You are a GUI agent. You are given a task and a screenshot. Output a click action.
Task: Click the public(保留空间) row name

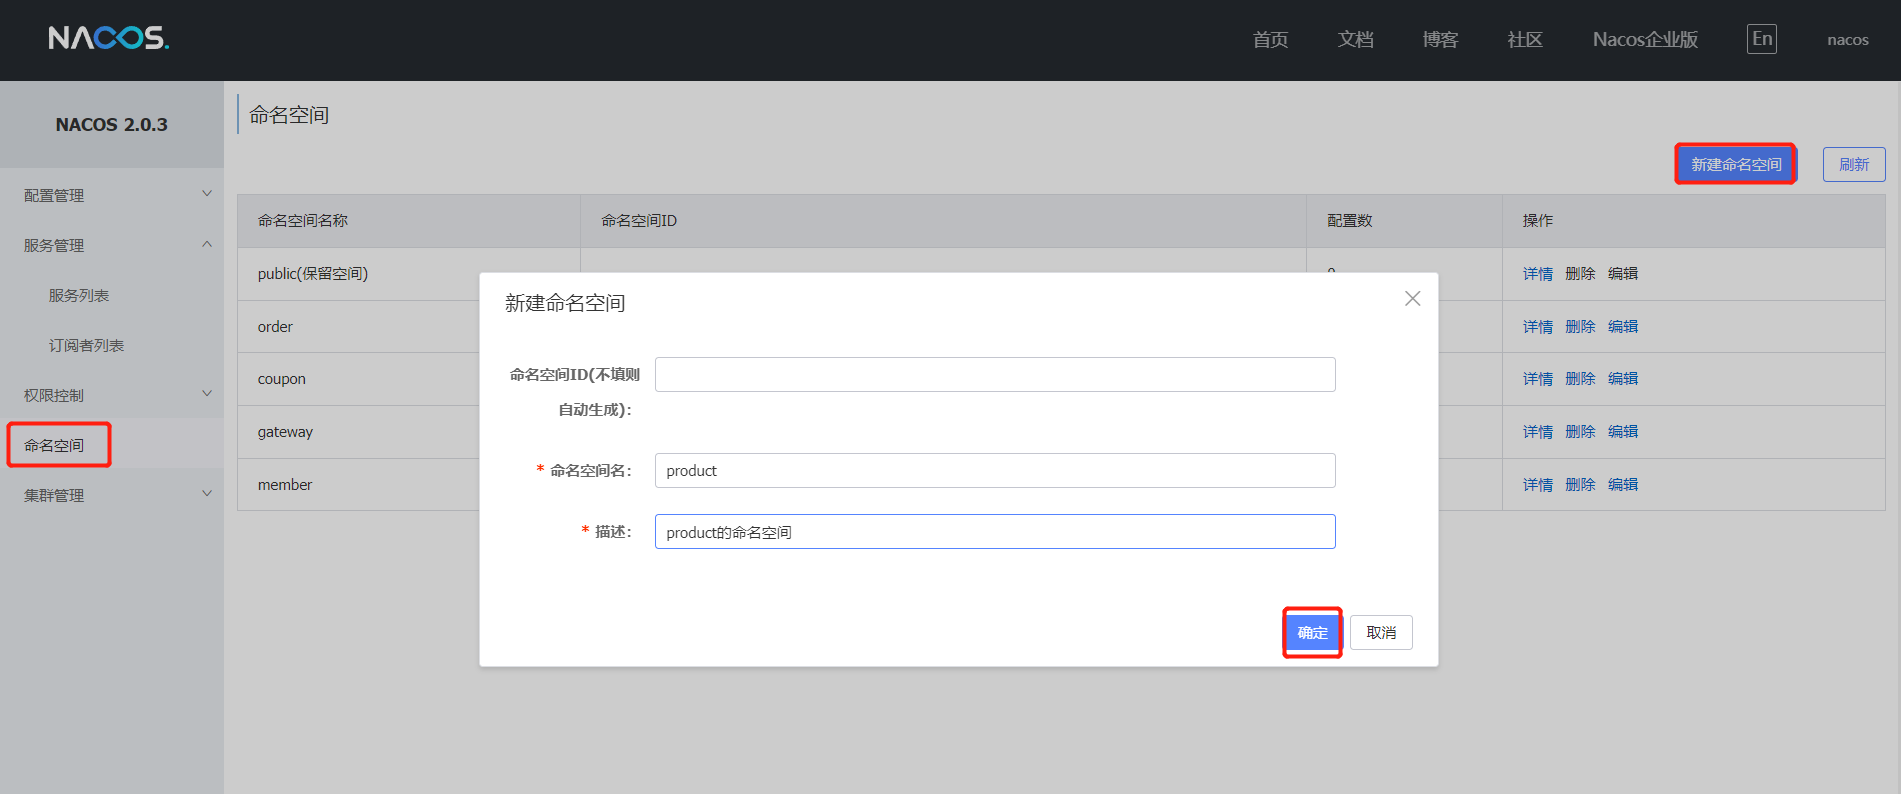click(313, 273)
